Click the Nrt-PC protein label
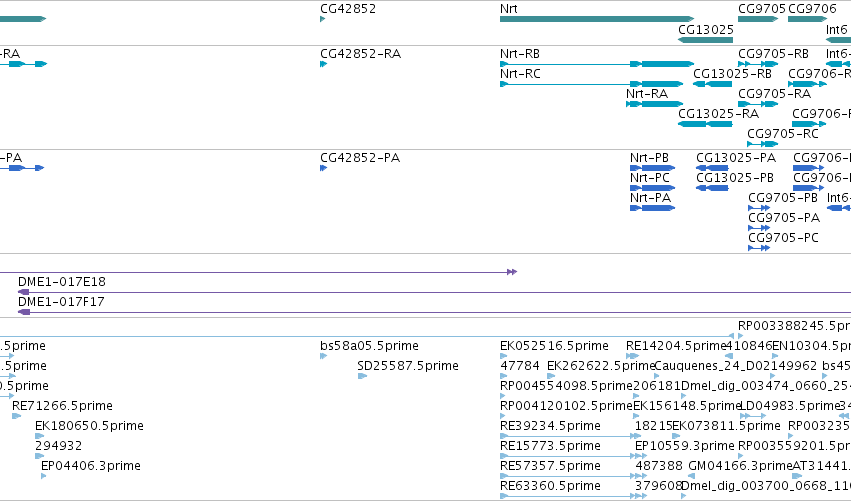The image size is (851, 501). [650, 178]
